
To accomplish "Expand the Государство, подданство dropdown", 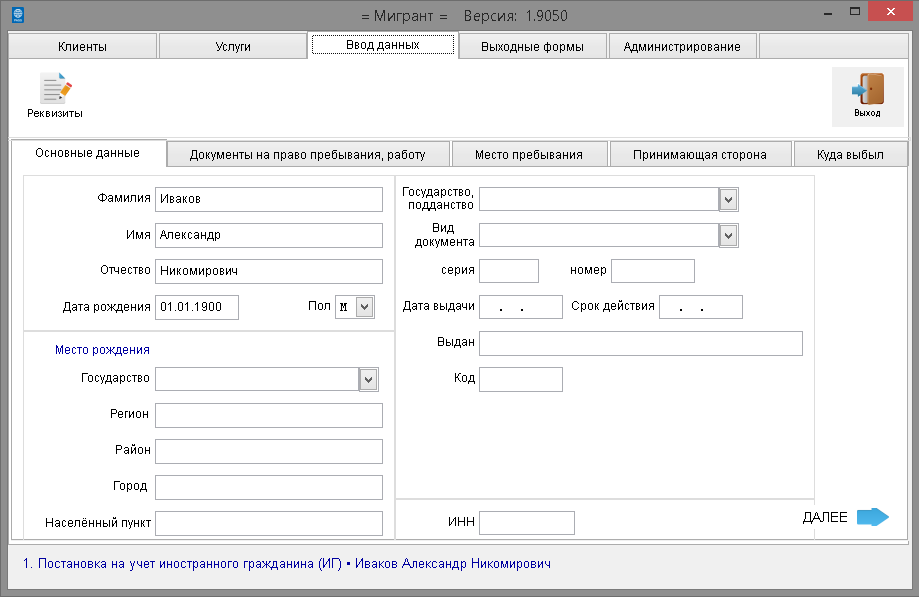I will click(729, 199).
